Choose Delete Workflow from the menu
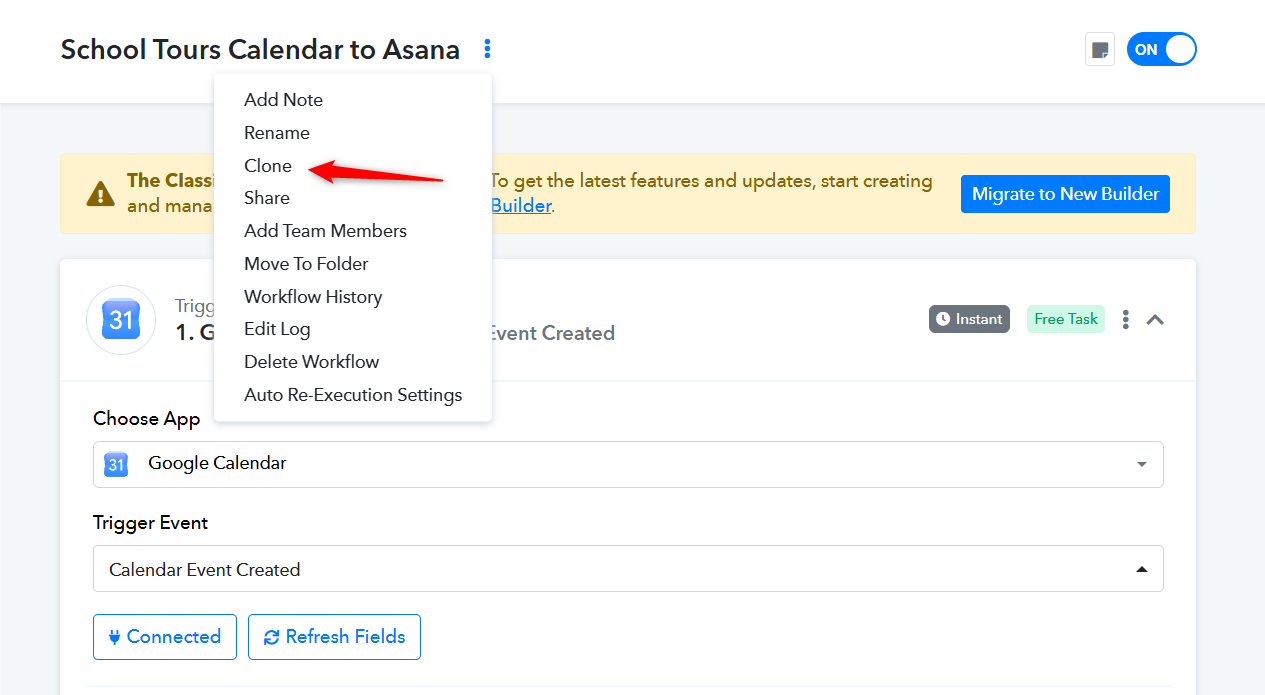 [x=312, y=362]
